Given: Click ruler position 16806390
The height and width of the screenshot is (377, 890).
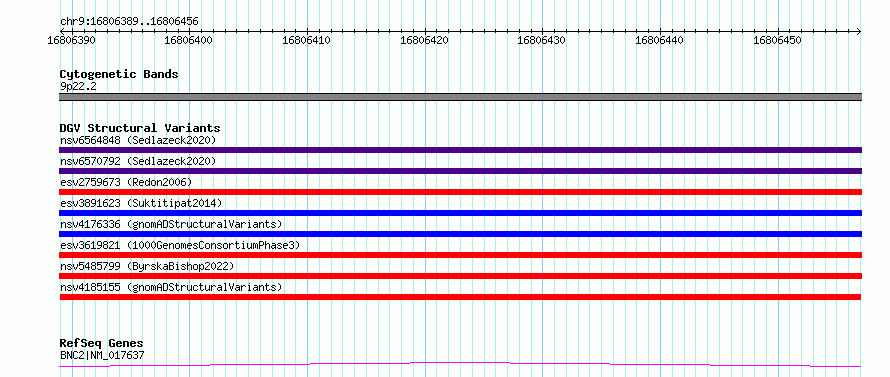Looking at the screenshot, I should [72, 40].
